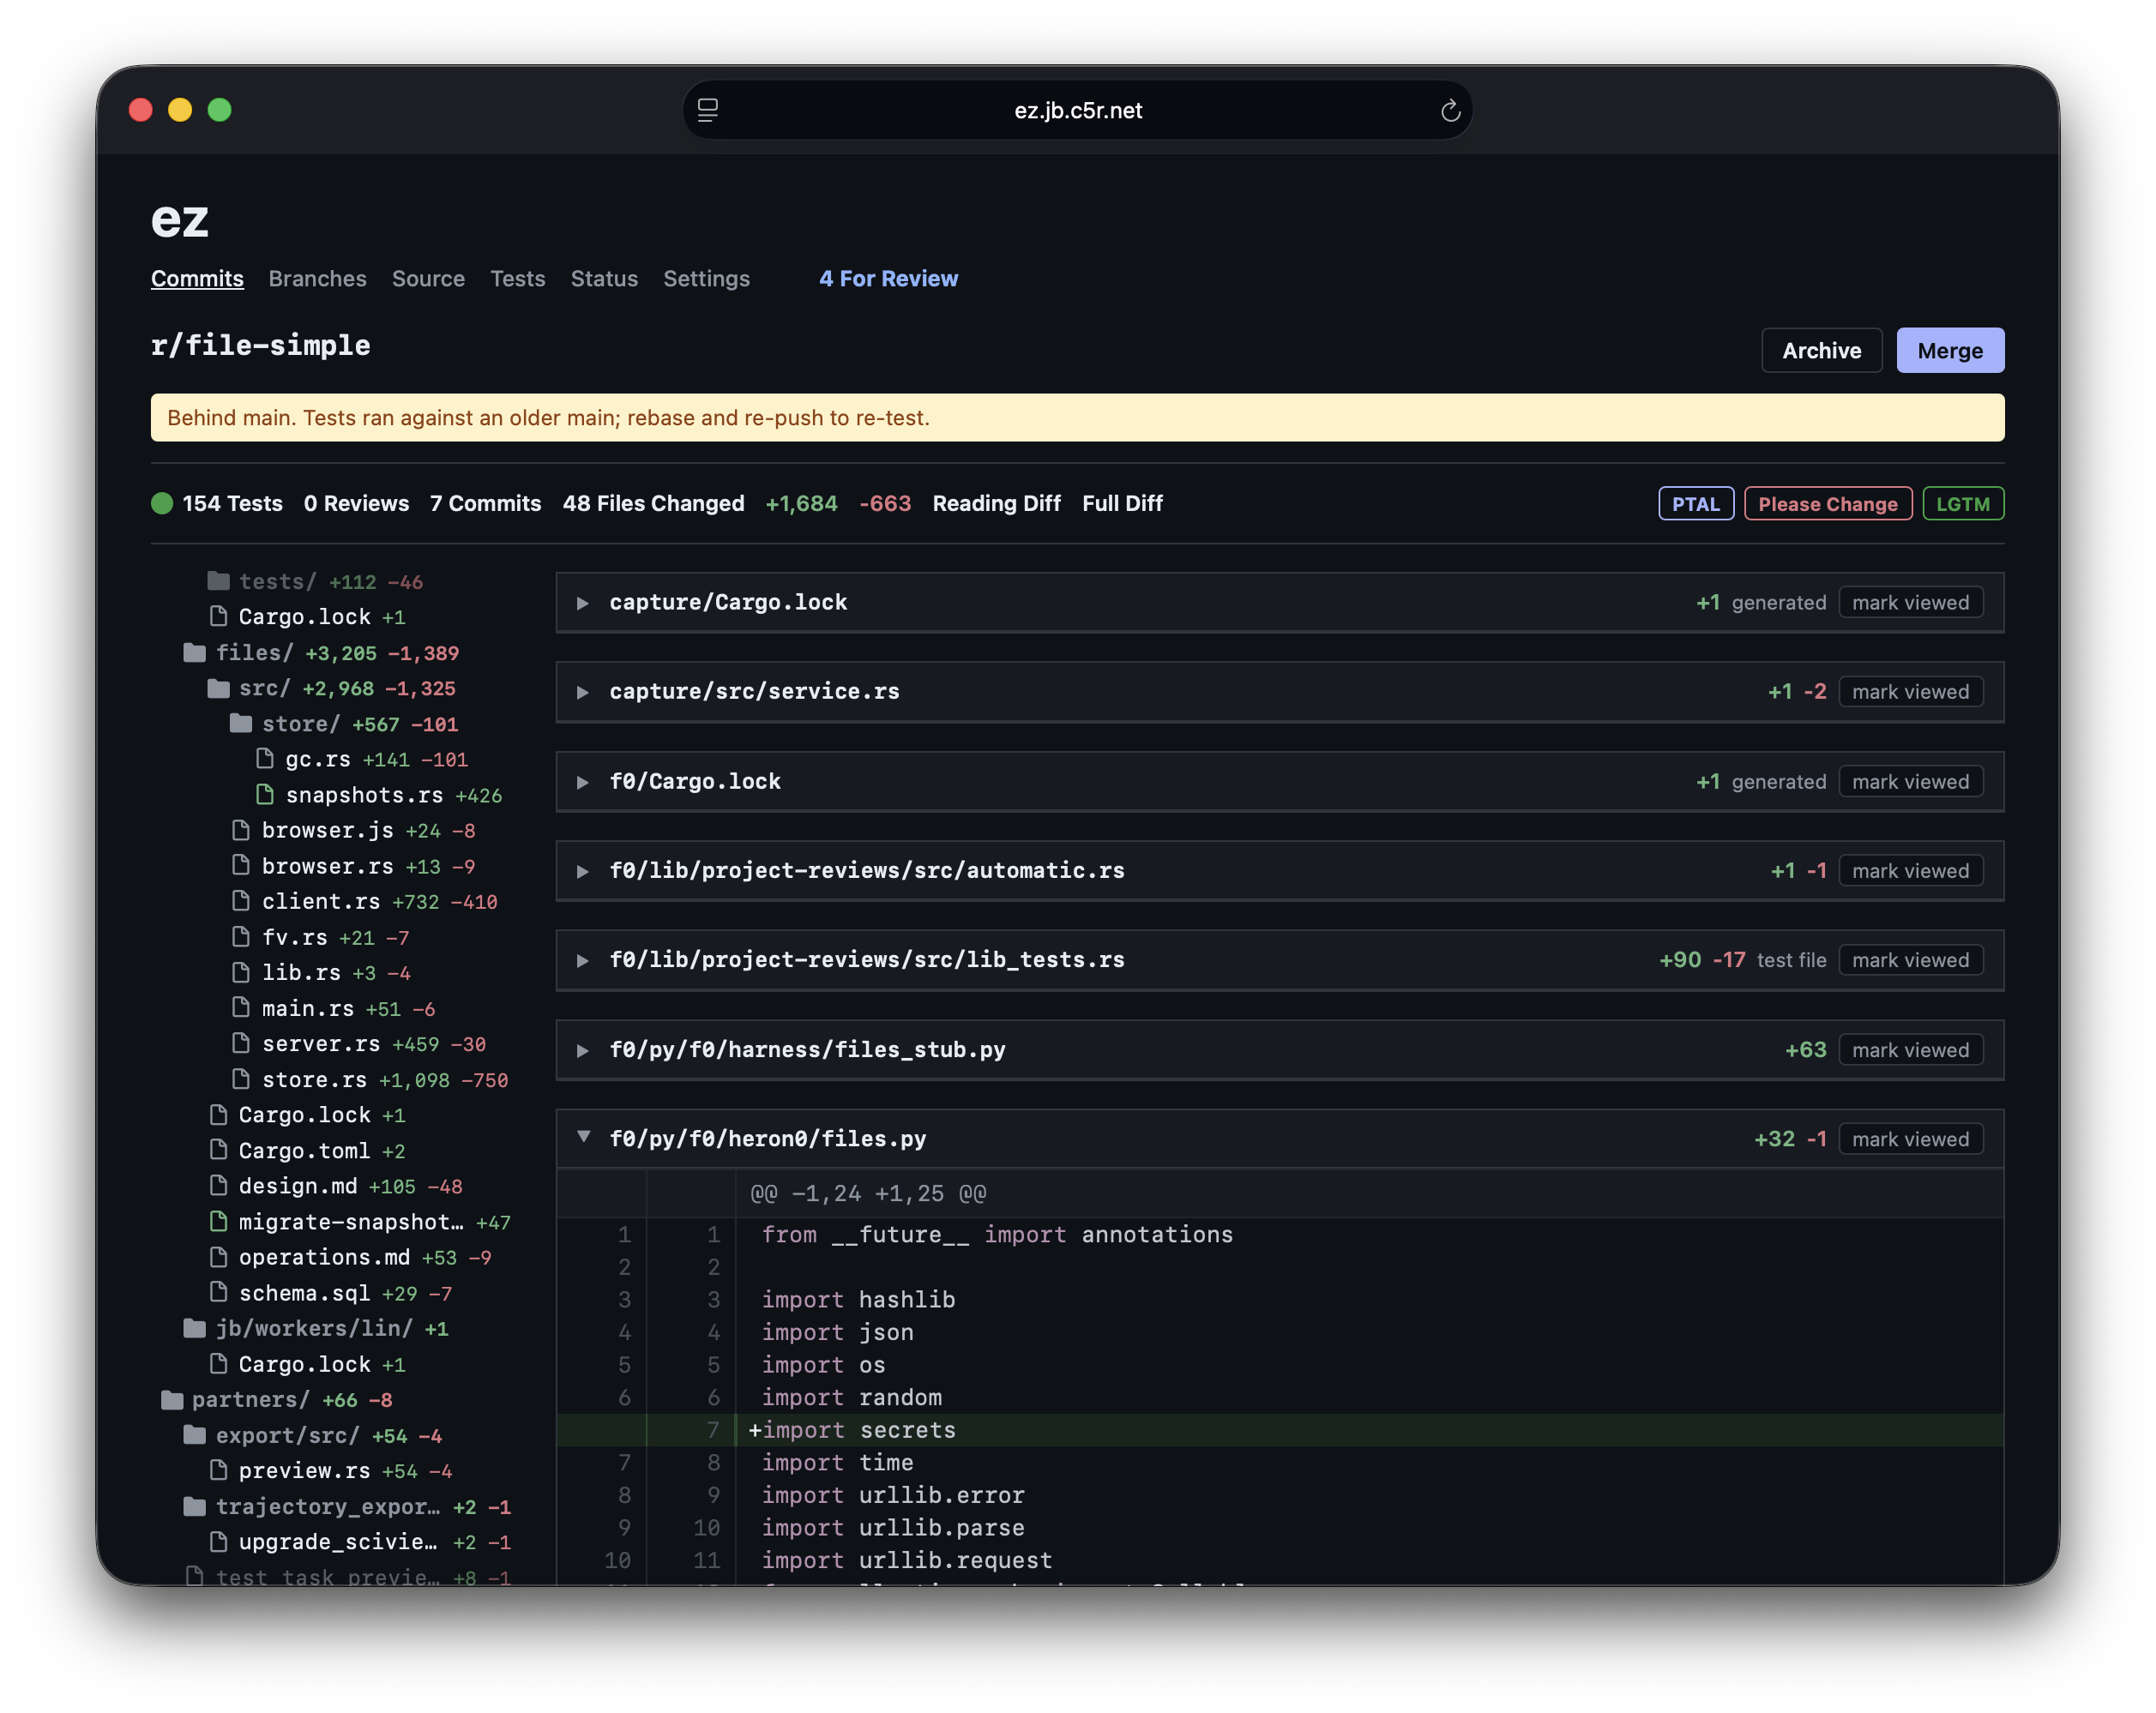2156x1713 pixels.
Task: Click the store/ folder icon
Action: click(x=241, y=723)
